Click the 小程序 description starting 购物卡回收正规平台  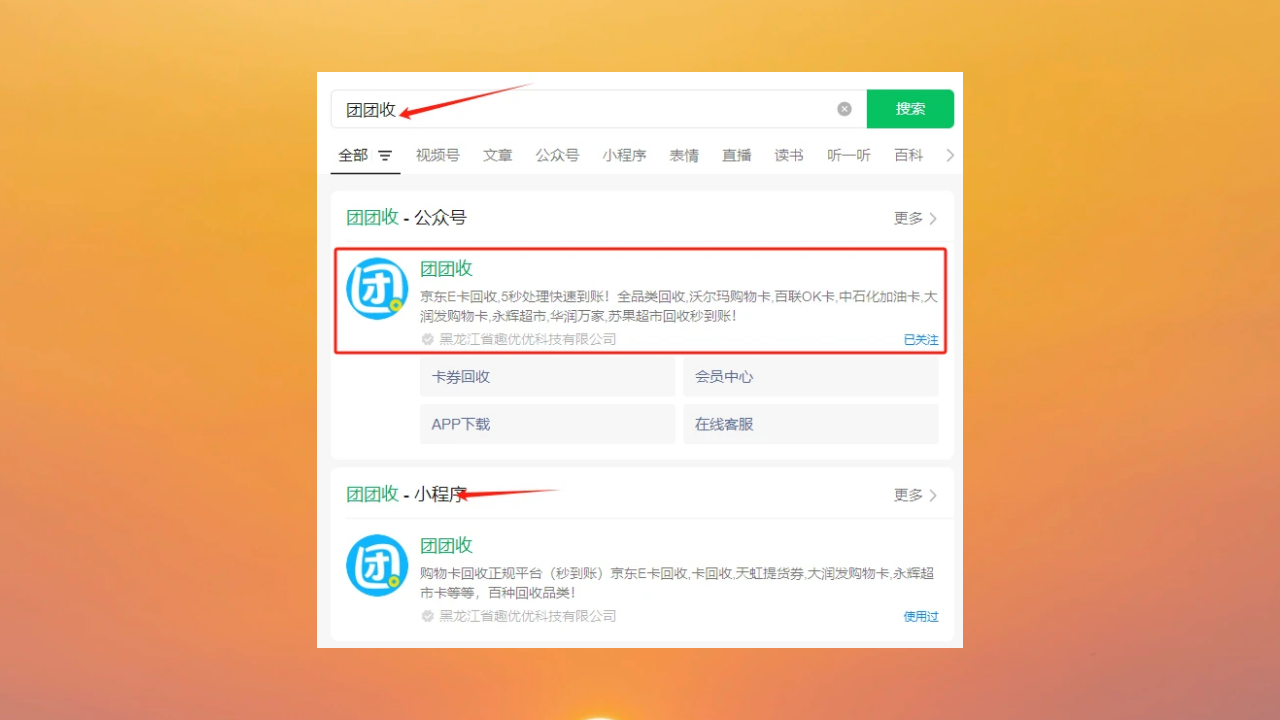click(x=678, y=583)
